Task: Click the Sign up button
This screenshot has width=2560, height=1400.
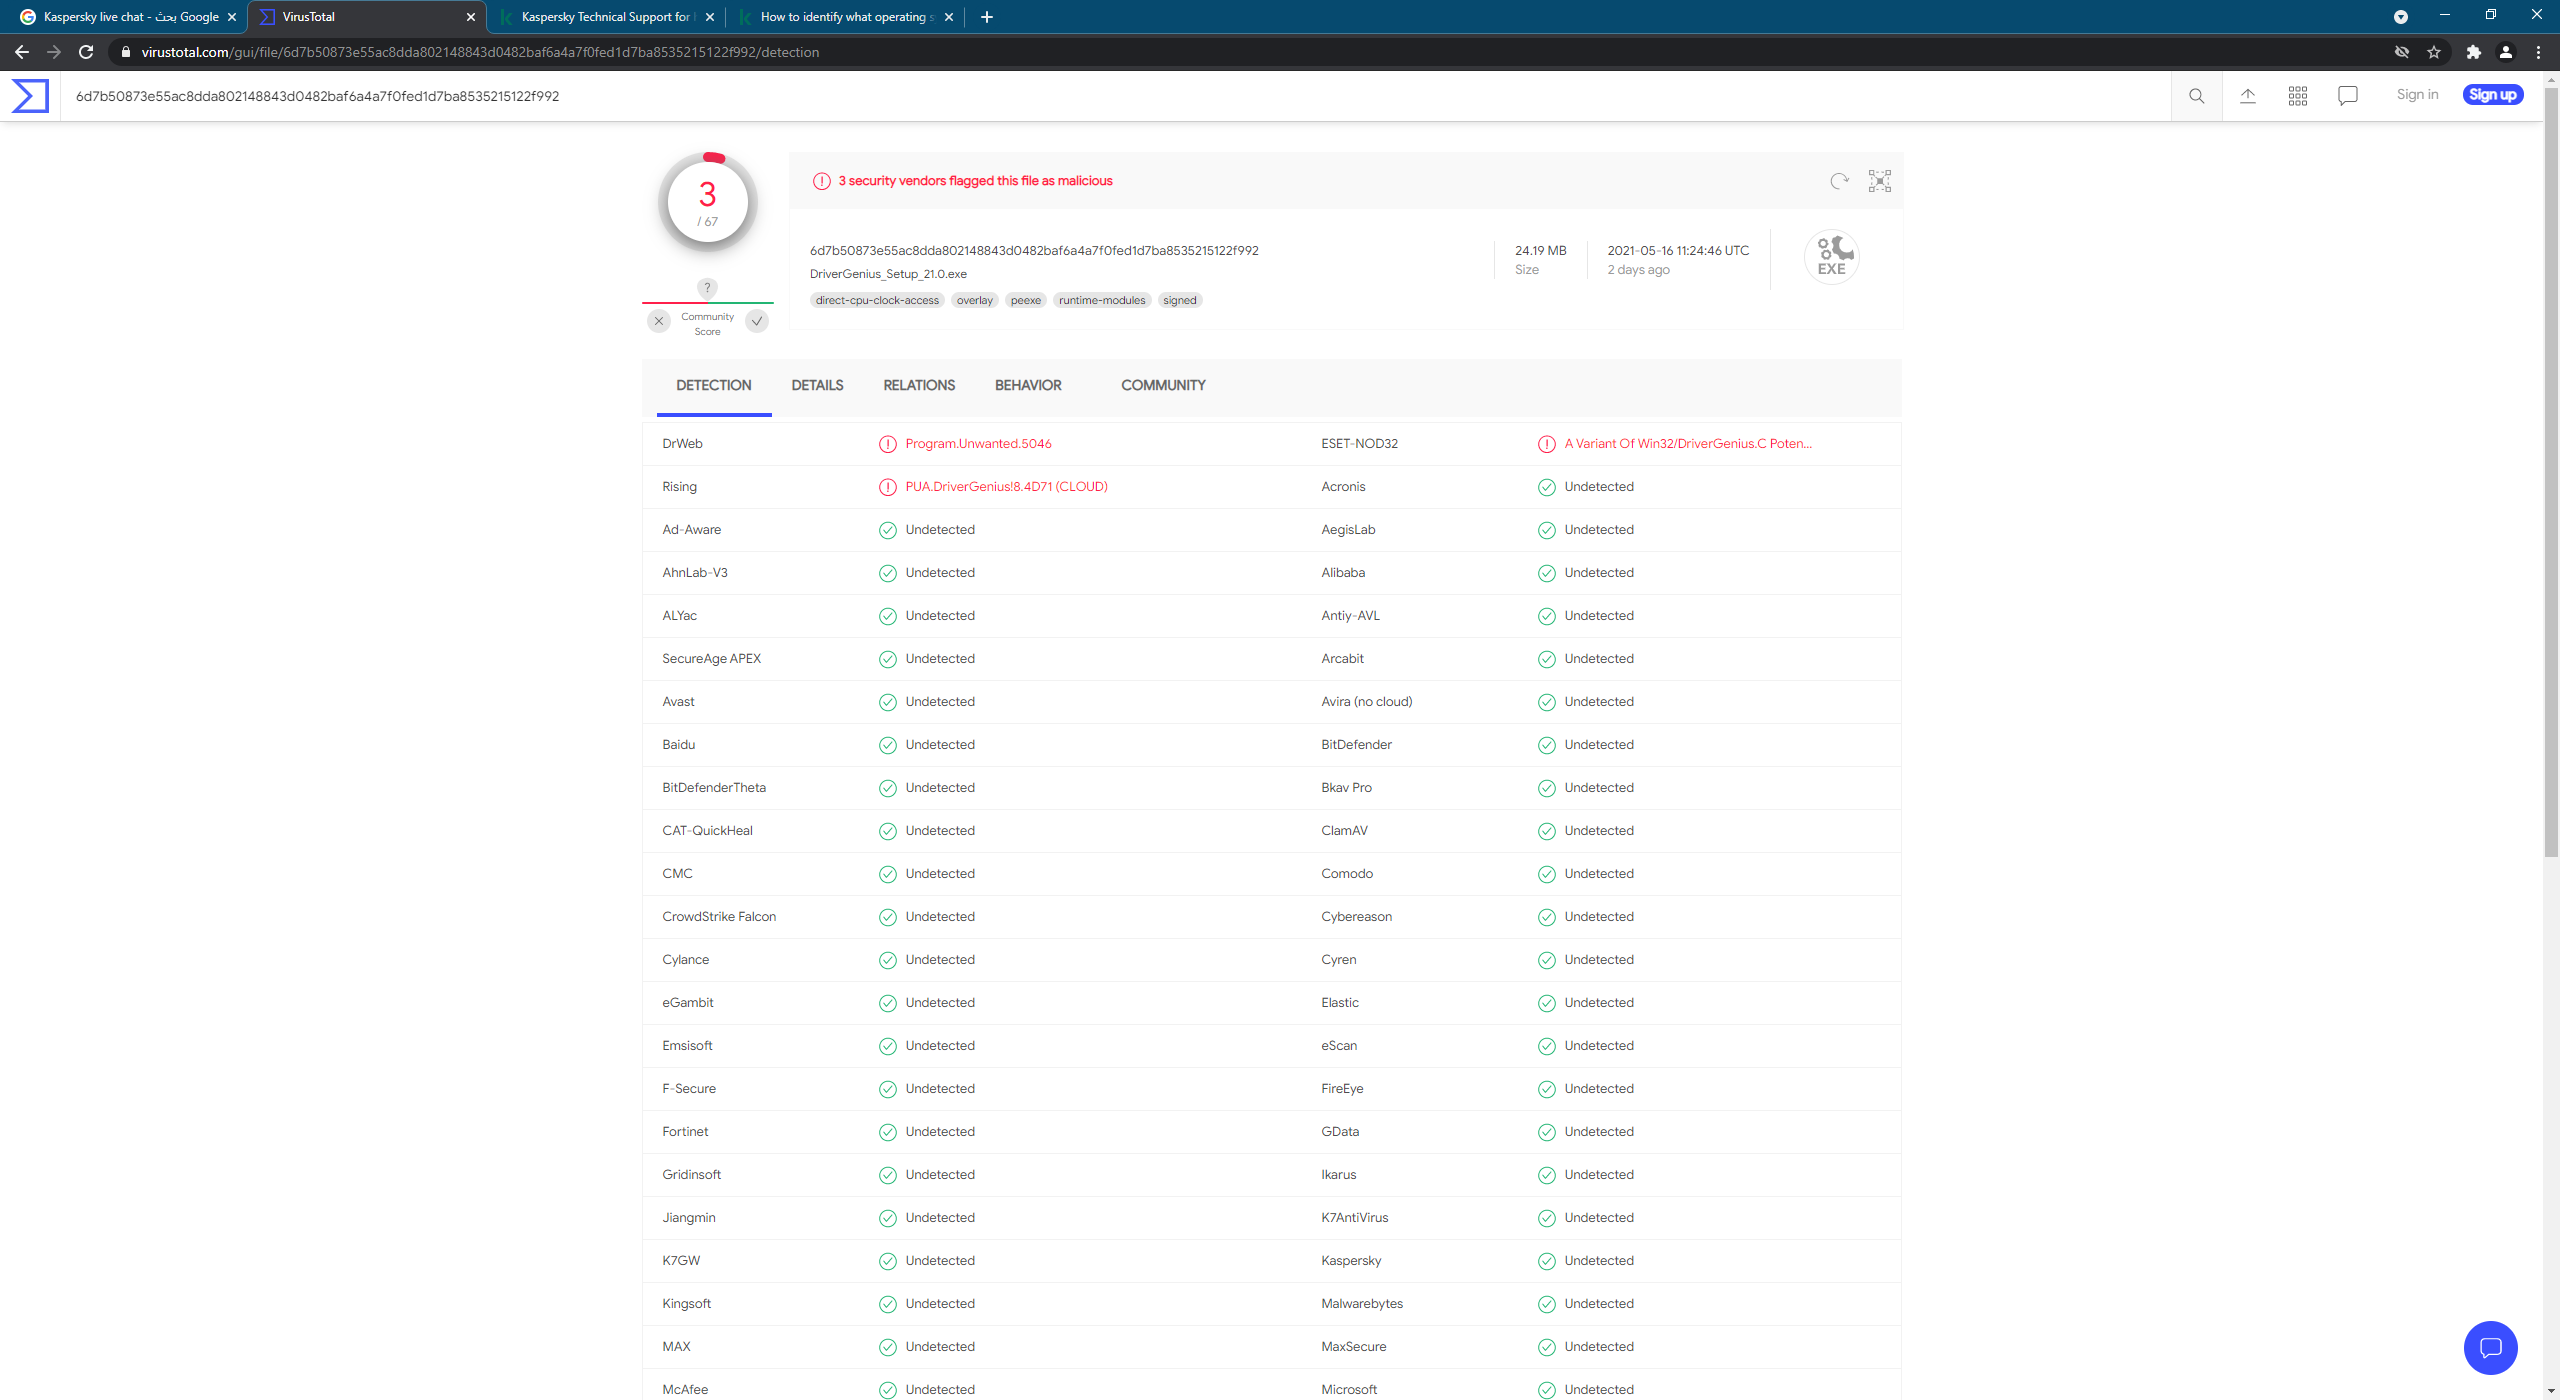Action: point(2492,95)
